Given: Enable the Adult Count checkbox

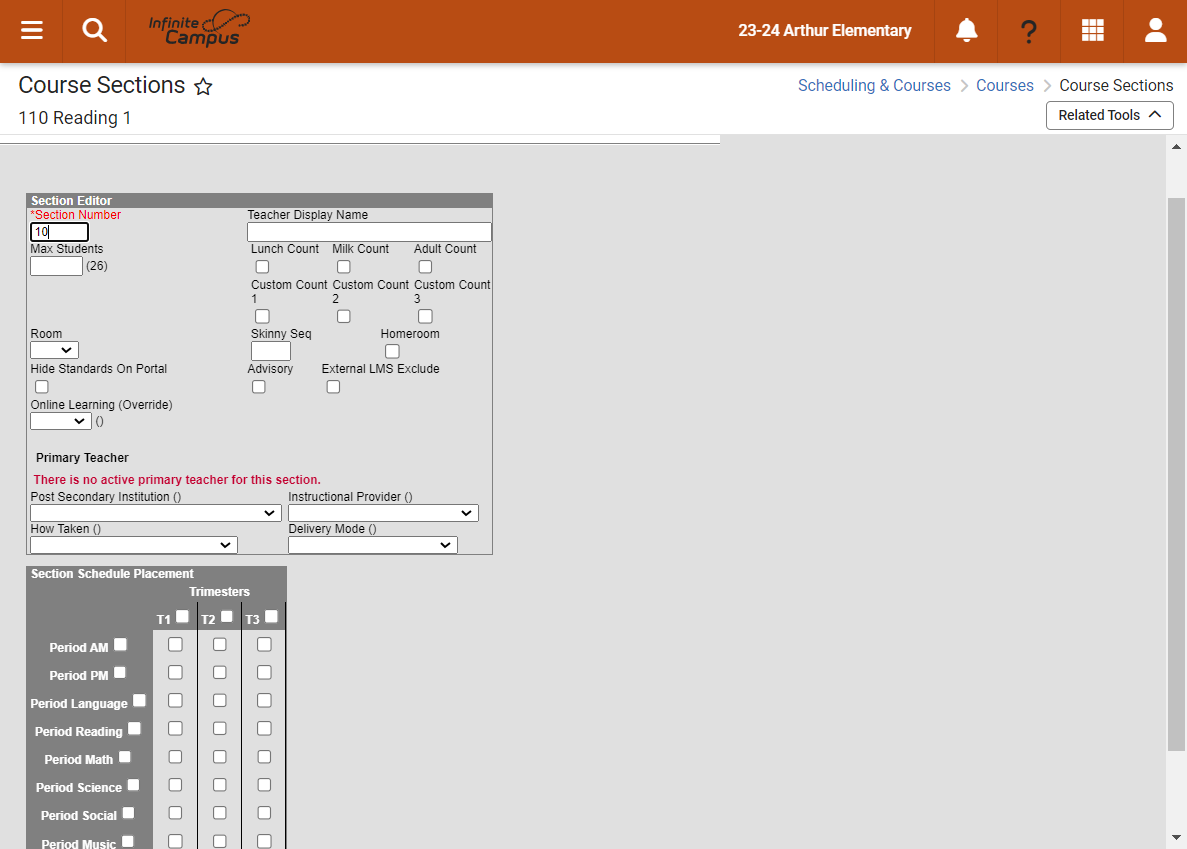Looking at the screenshot, I should 425,266.
